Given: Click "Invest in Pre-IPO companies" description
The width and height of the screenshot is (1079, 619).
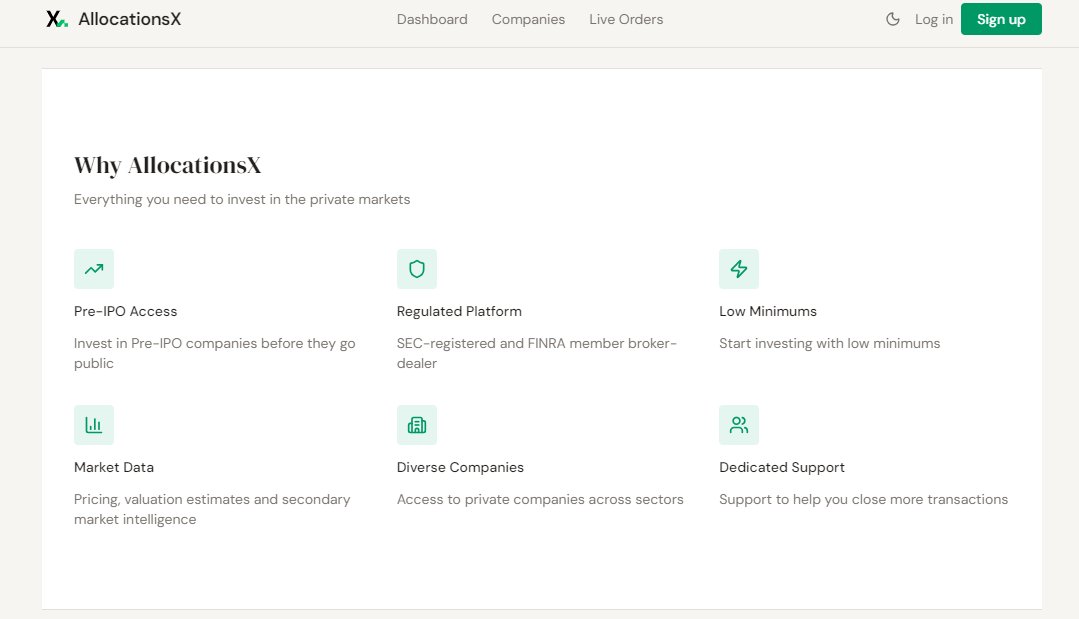Looking at the screenshot, I should [x=215, y=354].
